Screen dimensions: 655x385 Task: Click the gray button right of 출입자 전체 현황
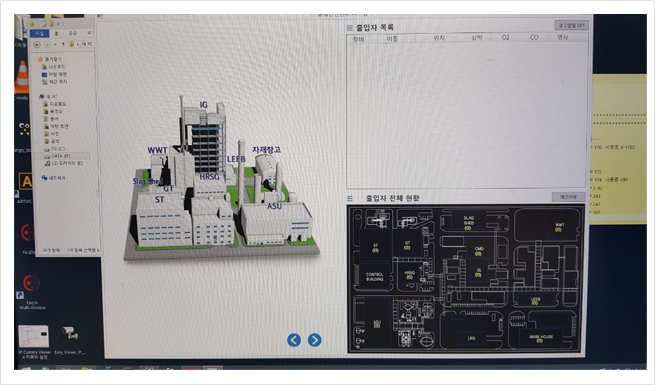click(568, 197)
